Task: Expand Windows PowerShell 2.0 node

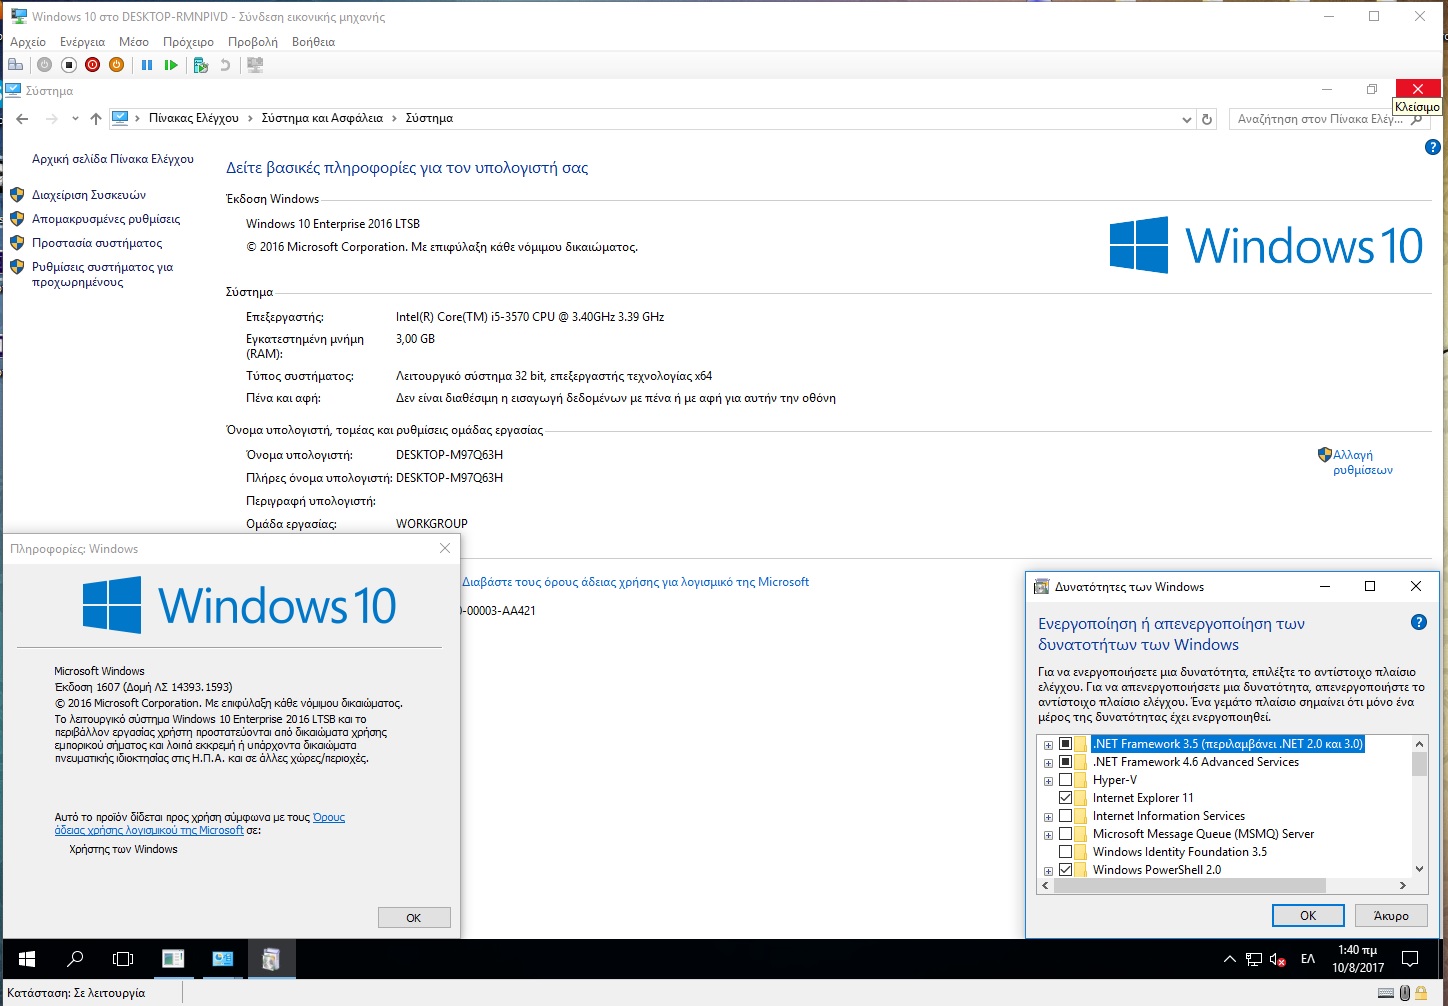Action: [x=1048, y=871]
